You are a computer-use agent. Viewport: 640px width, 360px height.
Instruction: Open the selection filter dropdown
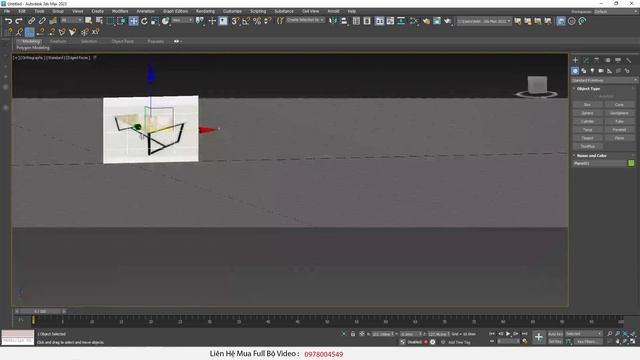click(x=71, y=20)
